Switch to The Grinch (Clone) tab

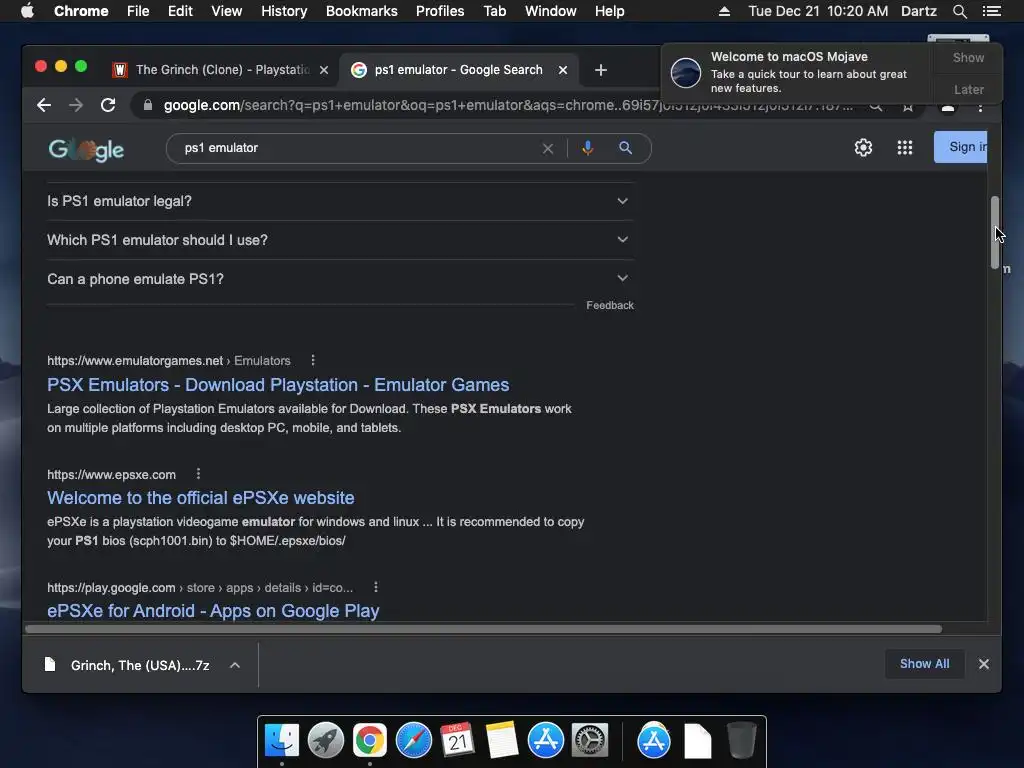pyautogui.click(x=222, y=70)
